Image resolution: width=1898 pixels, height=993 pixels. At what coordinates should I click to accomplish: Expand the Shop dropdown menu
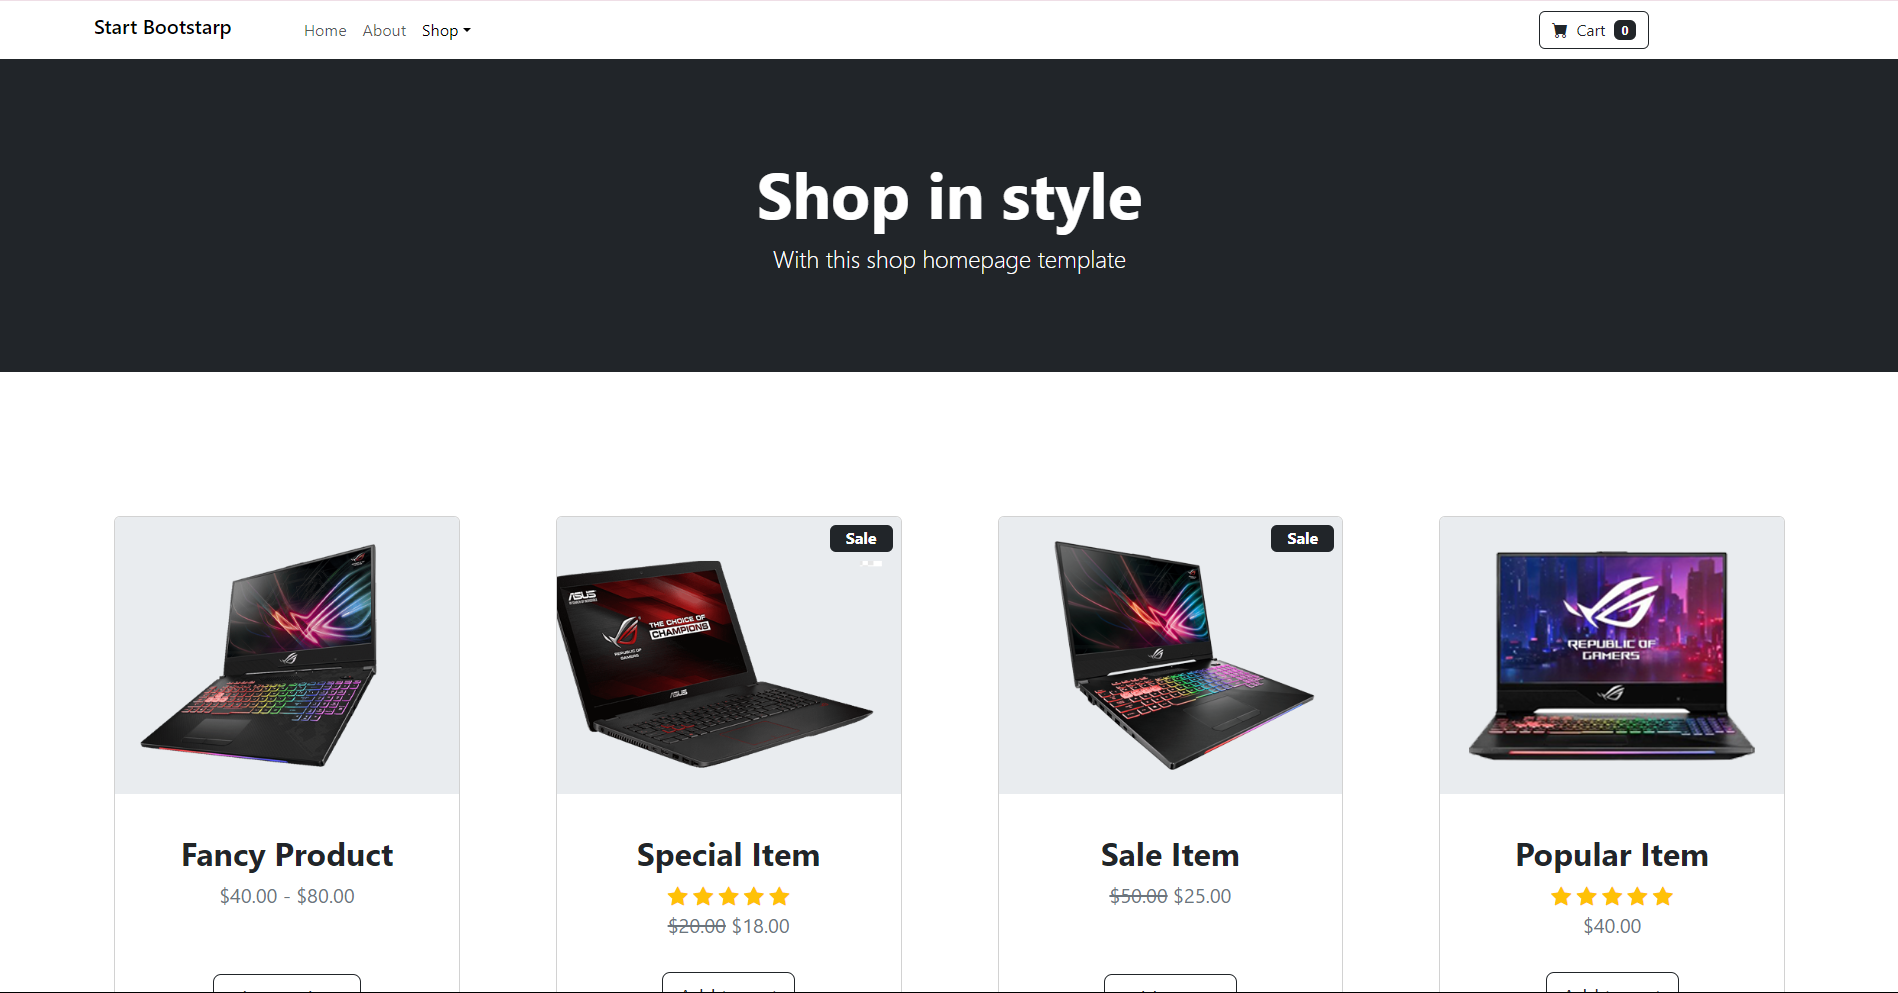(x=446, y=31)
